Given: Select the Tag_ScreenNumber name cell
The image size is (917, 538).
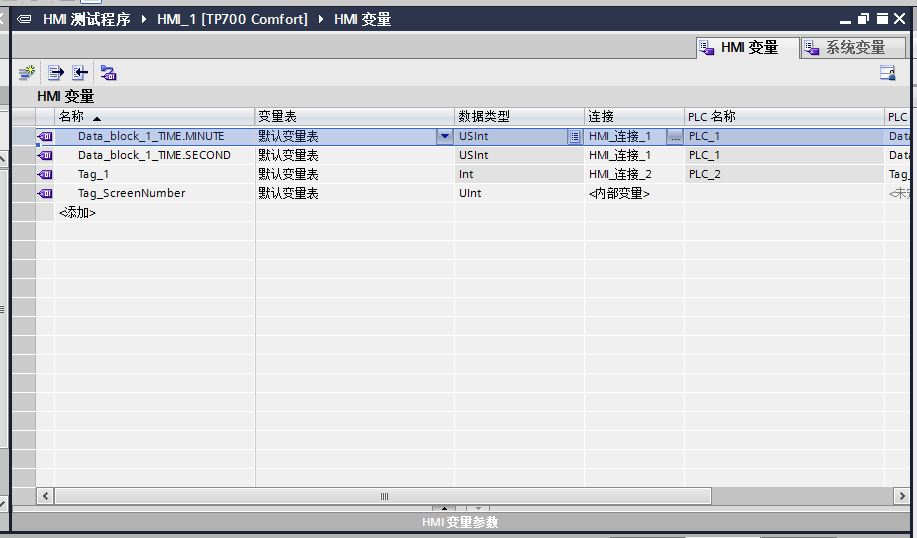Looking at the screenshot, I should (x=154, y=194).
